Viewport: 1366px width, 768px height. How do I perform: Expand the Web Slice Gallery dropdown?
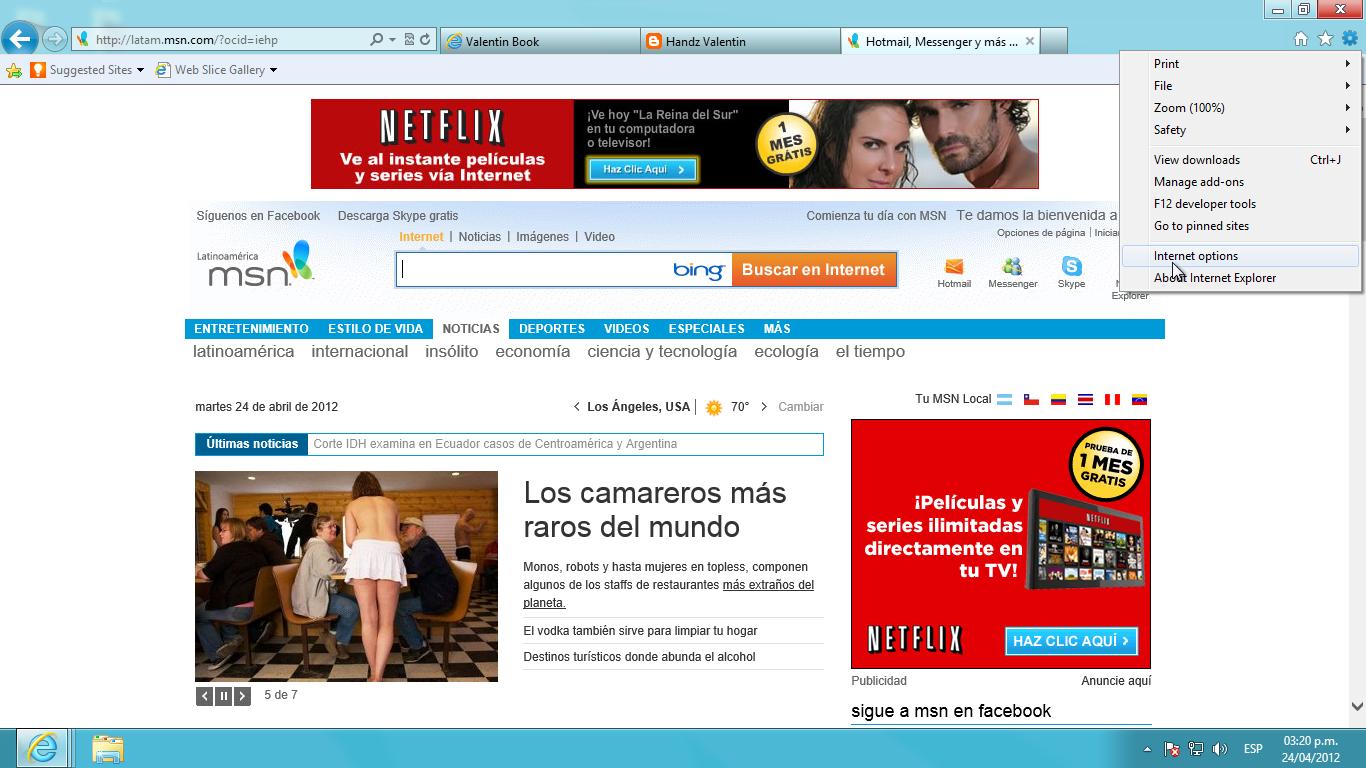coord(273,70)
